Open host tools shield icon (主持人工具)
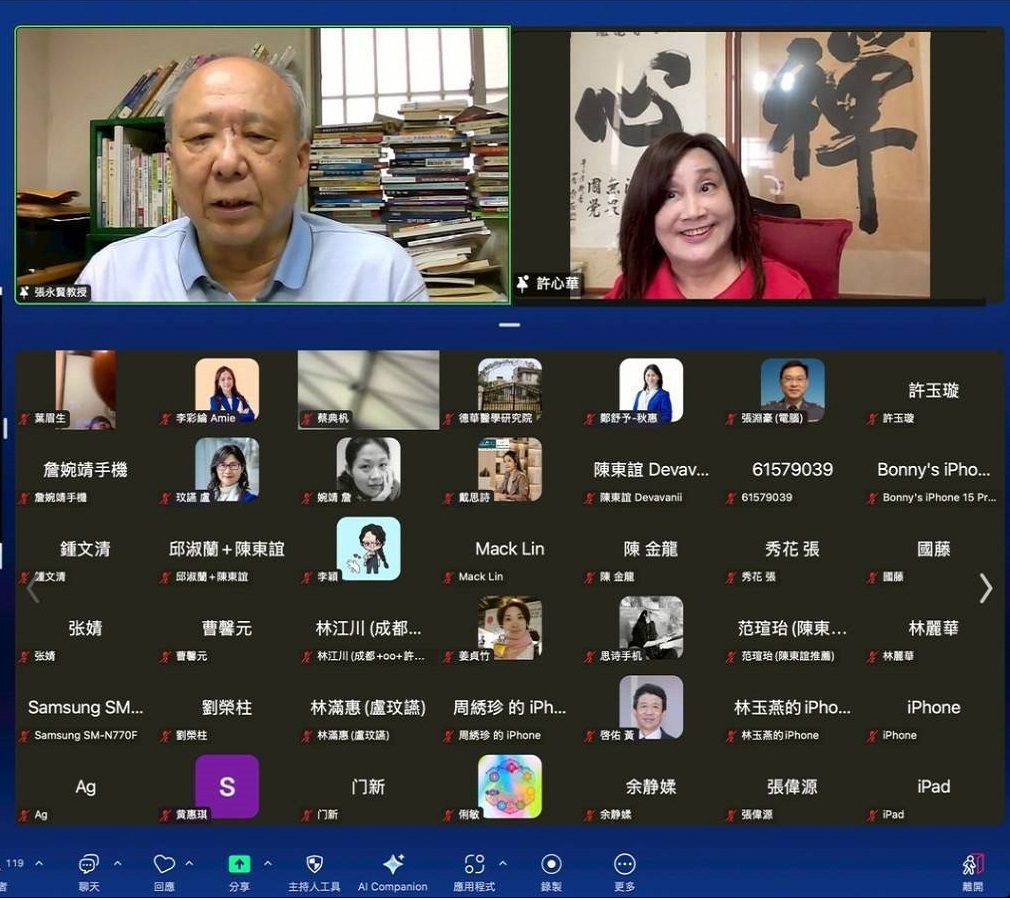 pos(314,864)
